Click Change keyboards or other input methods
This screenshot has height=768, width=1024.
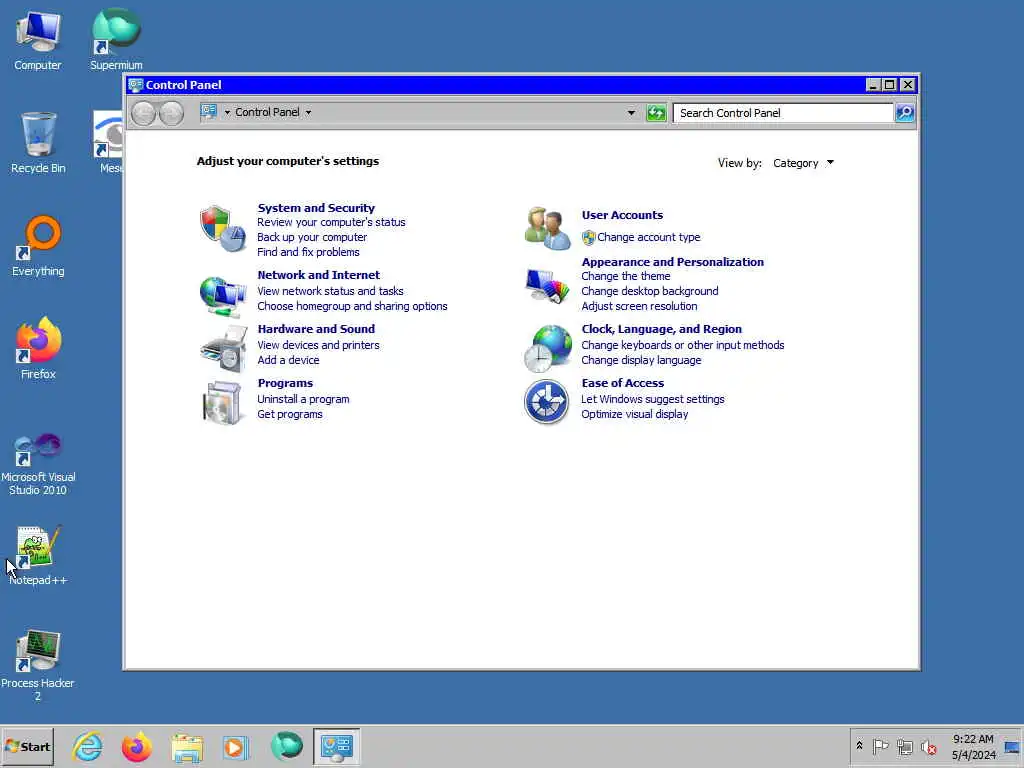683,345
